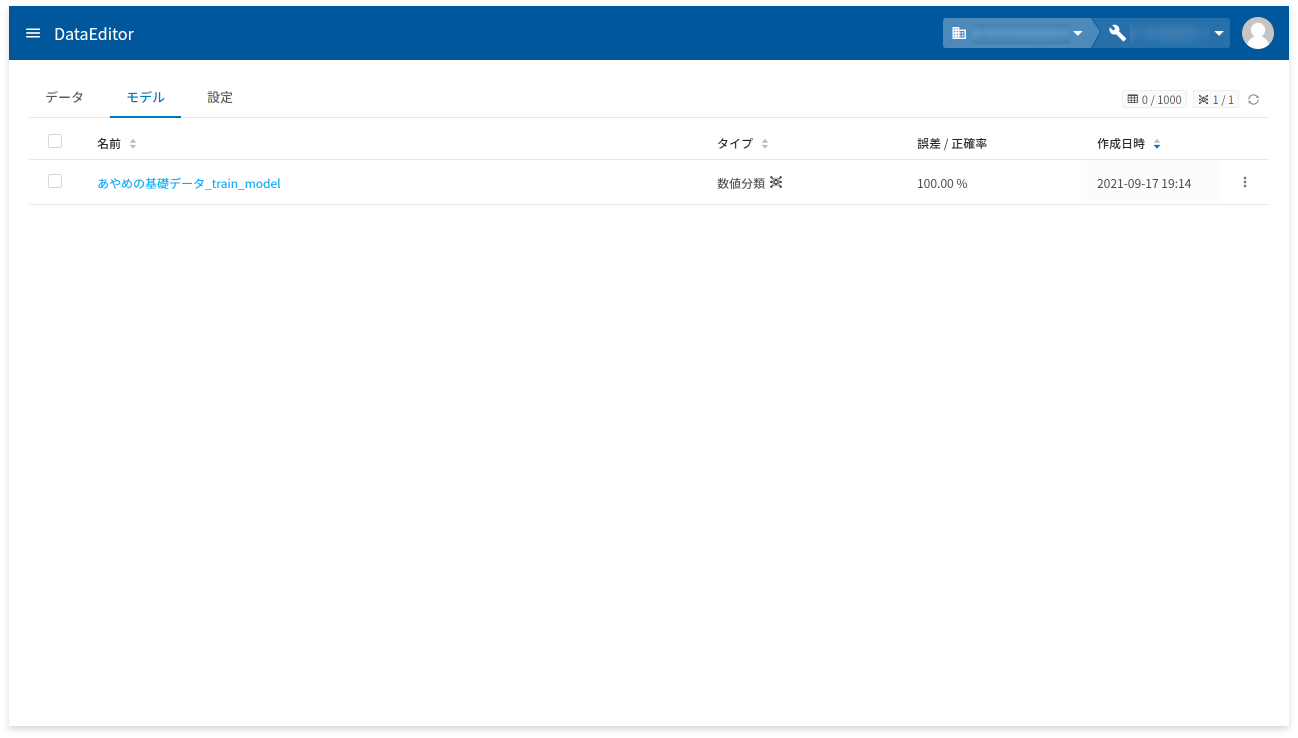Sort by 作成日時 using the sort arrow
This screenshot has height=738, width=1298.
coord(1157,144)
